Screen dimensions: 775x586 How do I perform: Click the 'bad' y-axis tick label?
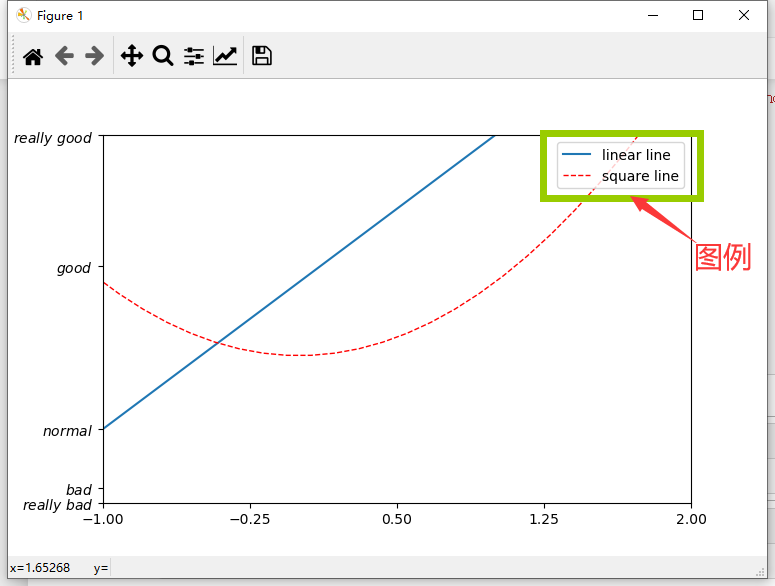point(79,490)
